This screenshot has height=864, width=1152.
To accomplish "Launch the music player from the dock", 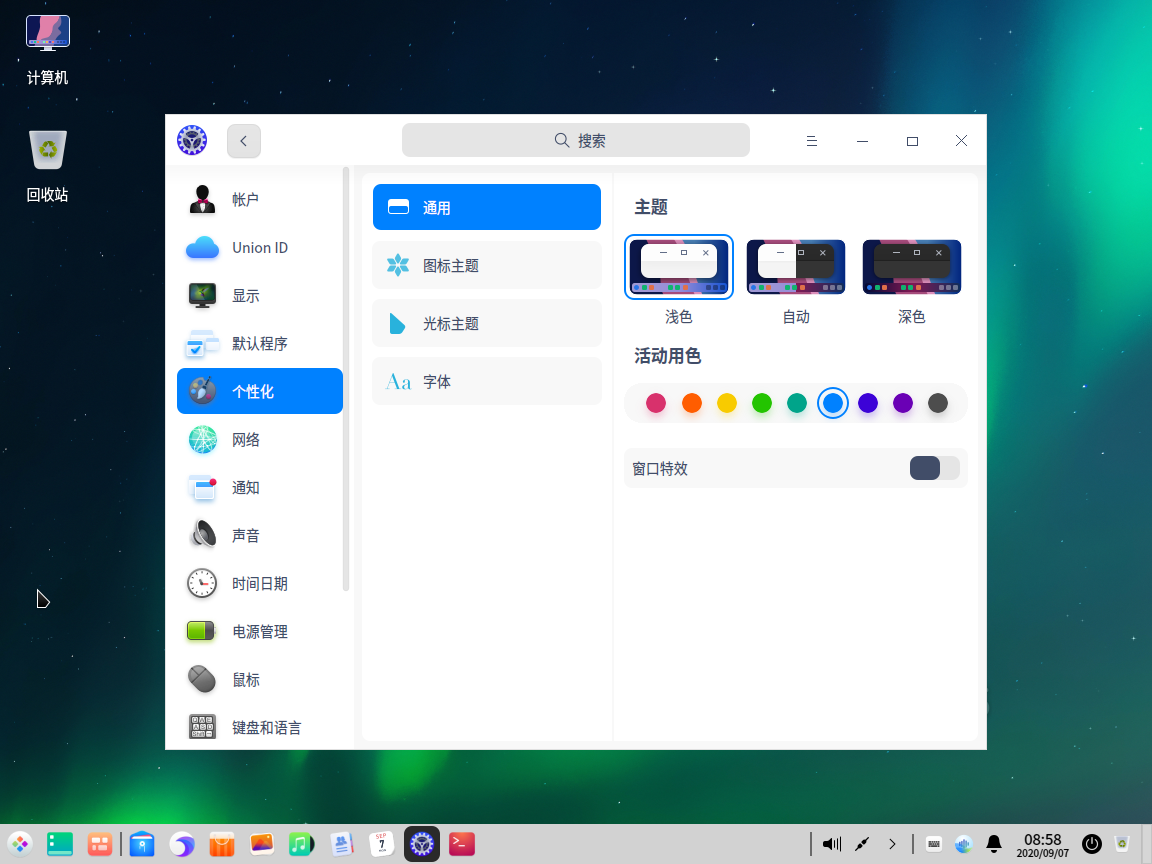I will pyautogui.click(x=301, y=844).
